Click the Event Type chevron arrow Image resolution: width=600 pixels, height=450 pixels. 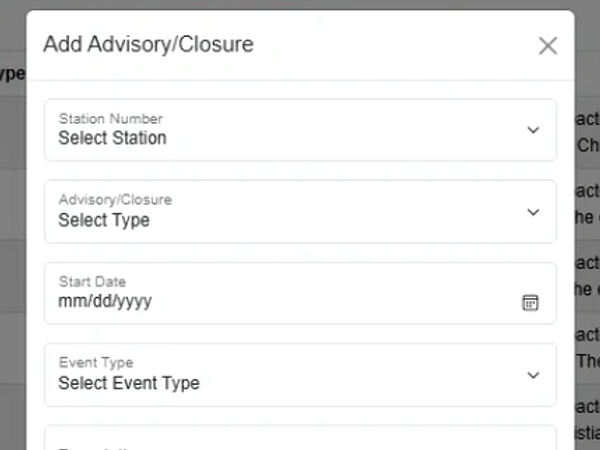(x=533, y=375)
